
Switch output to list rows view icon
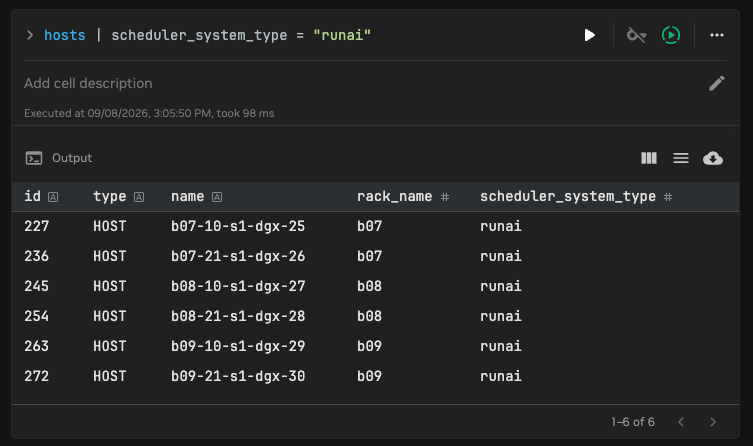(x=681, y=158)
